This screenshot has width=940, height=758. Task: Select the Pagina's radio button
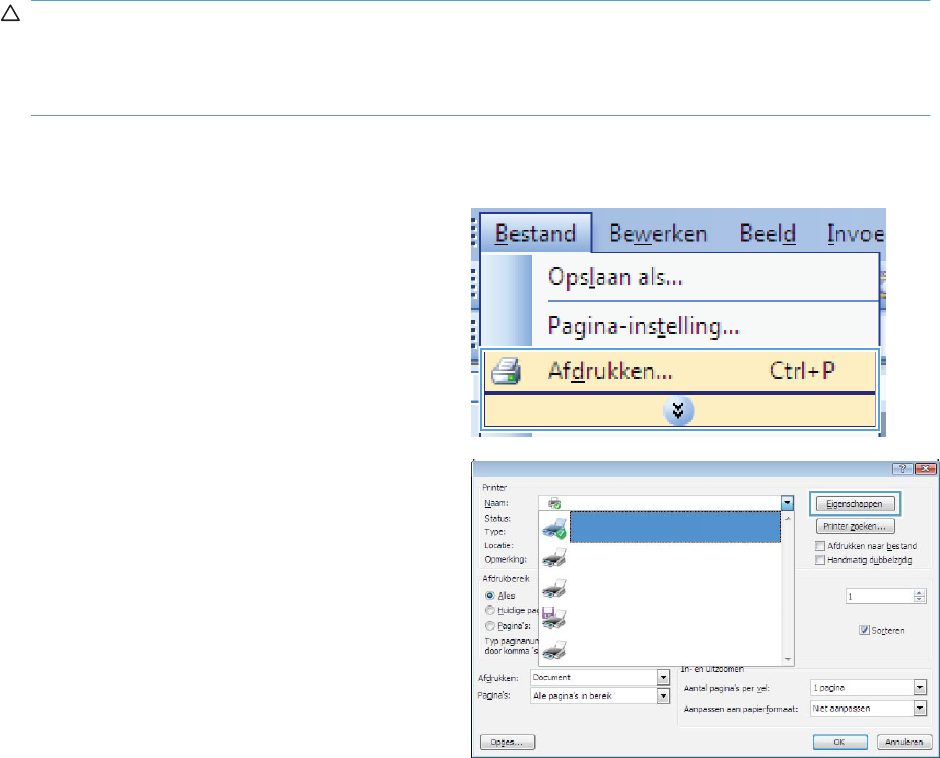click(490, 626)
